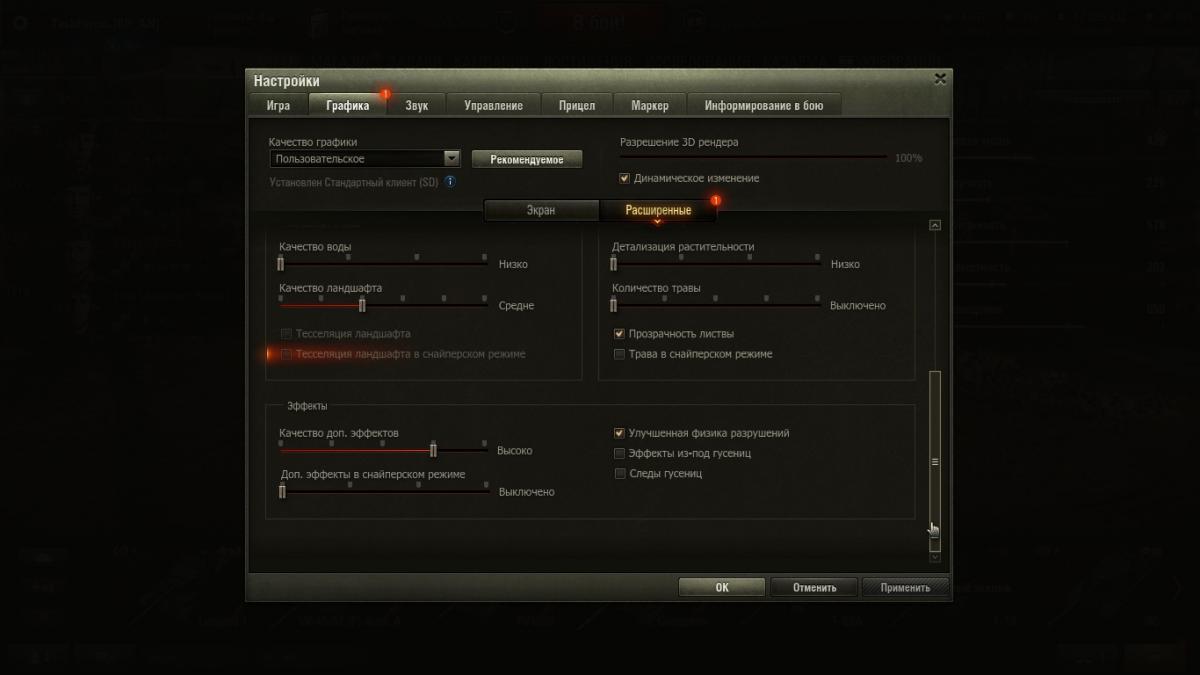This screenshot has width=1200, height=675.
Task: Adjust the Детализация растительности slider
Action: click(x=716, y=264)
